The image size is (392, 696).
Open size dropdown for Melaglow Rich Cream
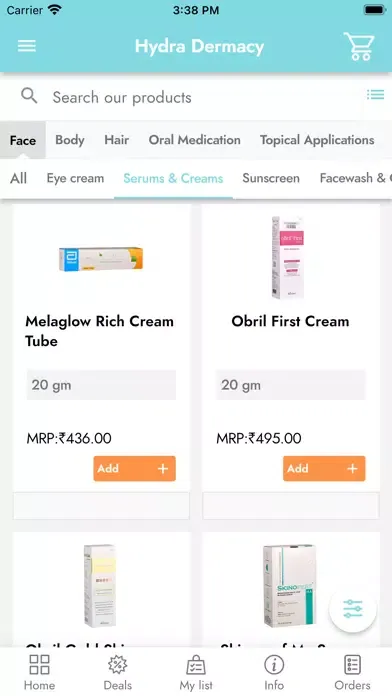(x=101, y=385)
